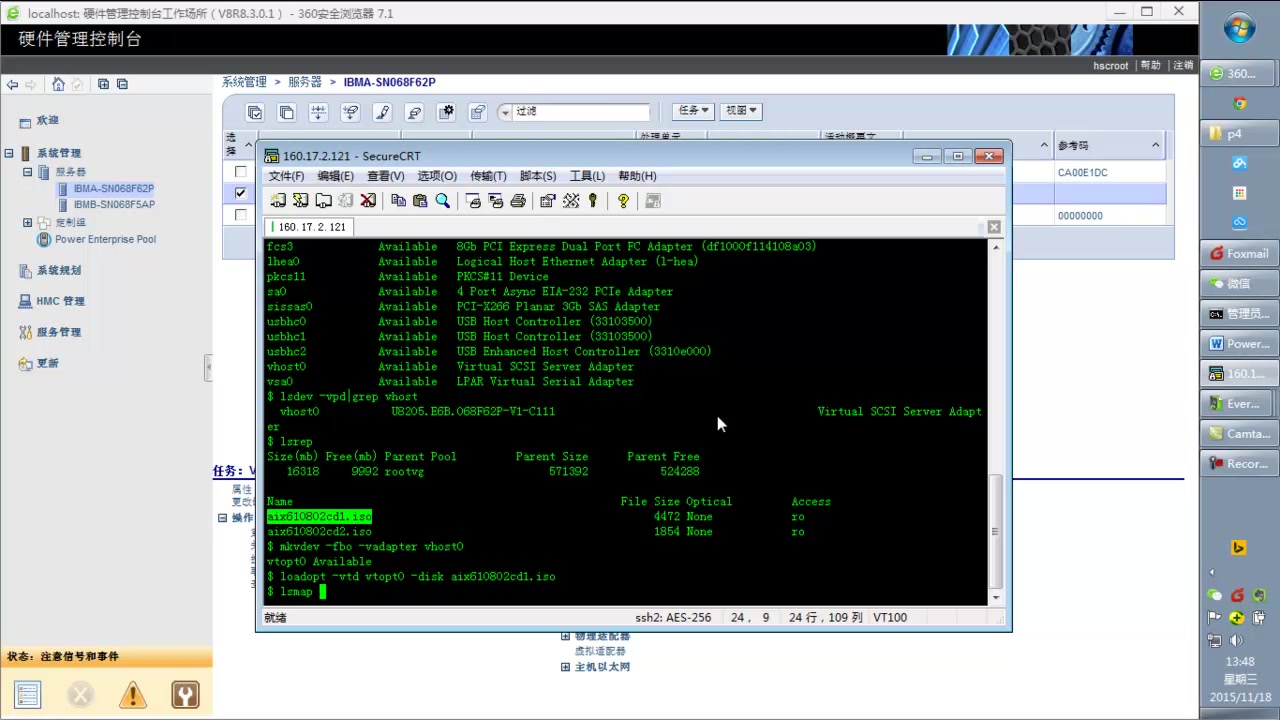Screen dimensions: 1280x720
Task: Click Foxmail in the taskbar
Action: pos(1239,254)
